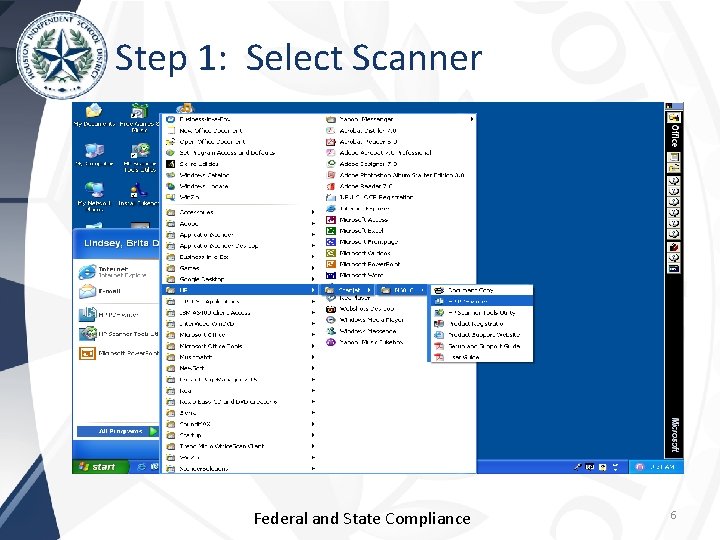
Task: Open Windows Catalog entry
Action: point(198,175)
